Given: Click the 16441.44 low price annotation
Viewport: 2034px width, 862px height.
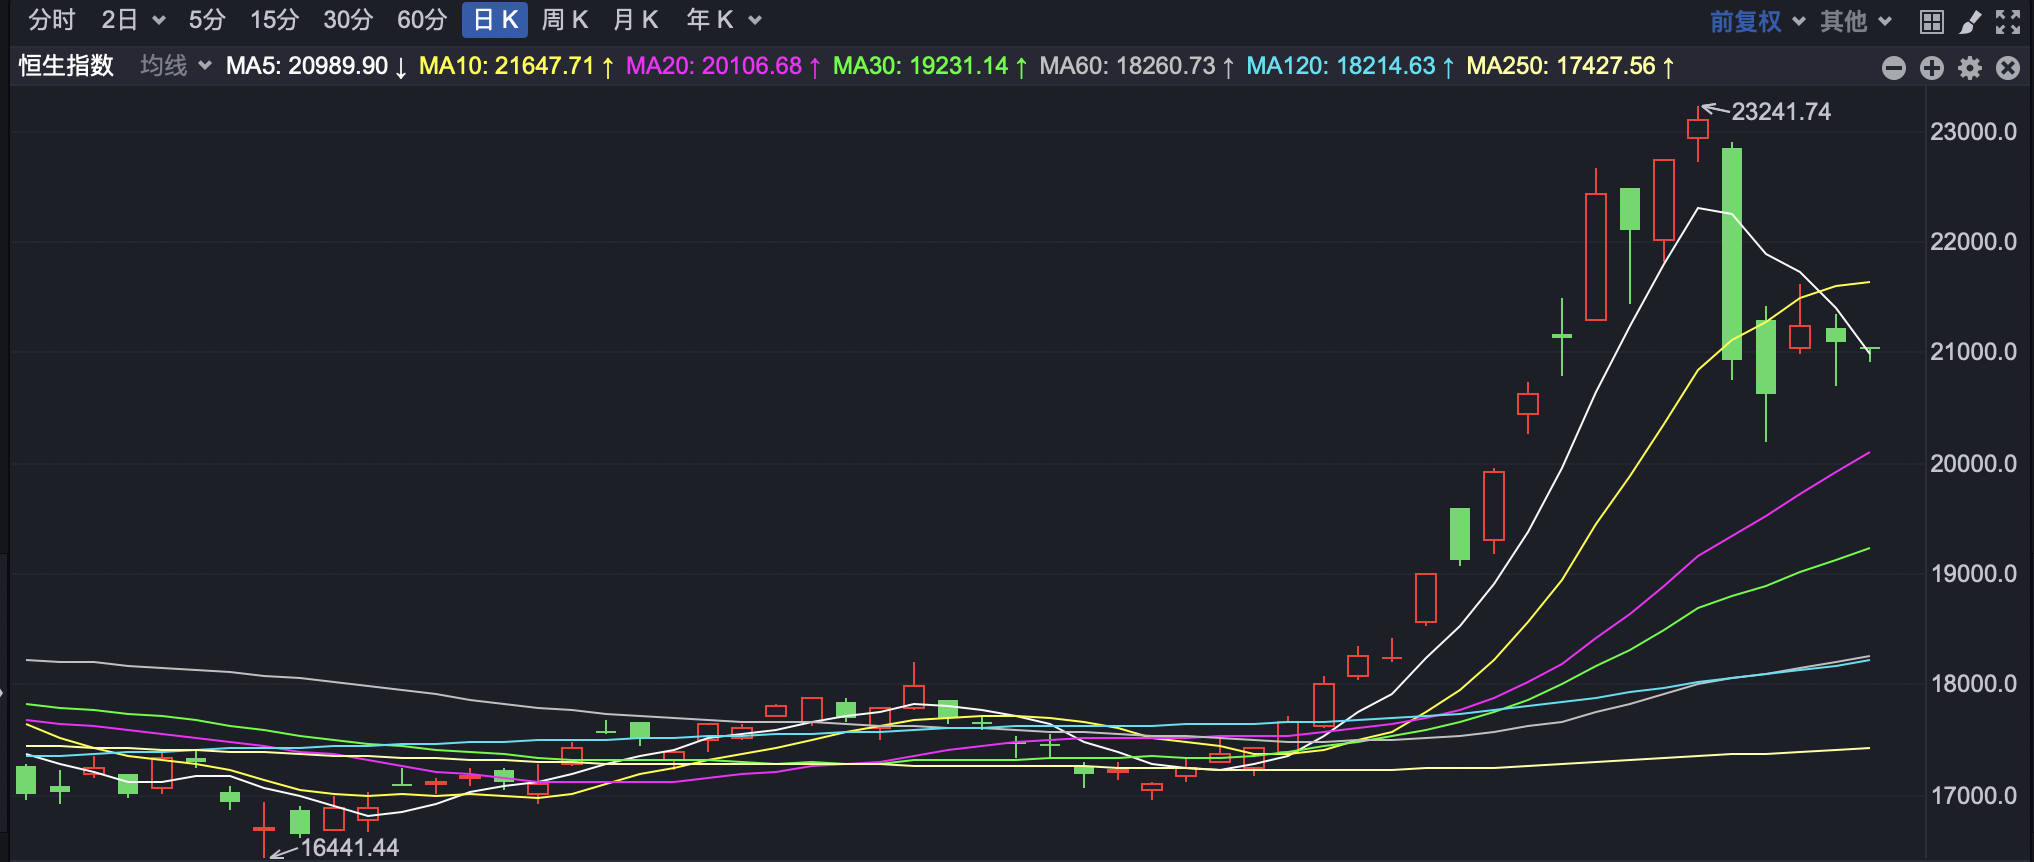Looking at the screenshot, I should click(349, 848).
